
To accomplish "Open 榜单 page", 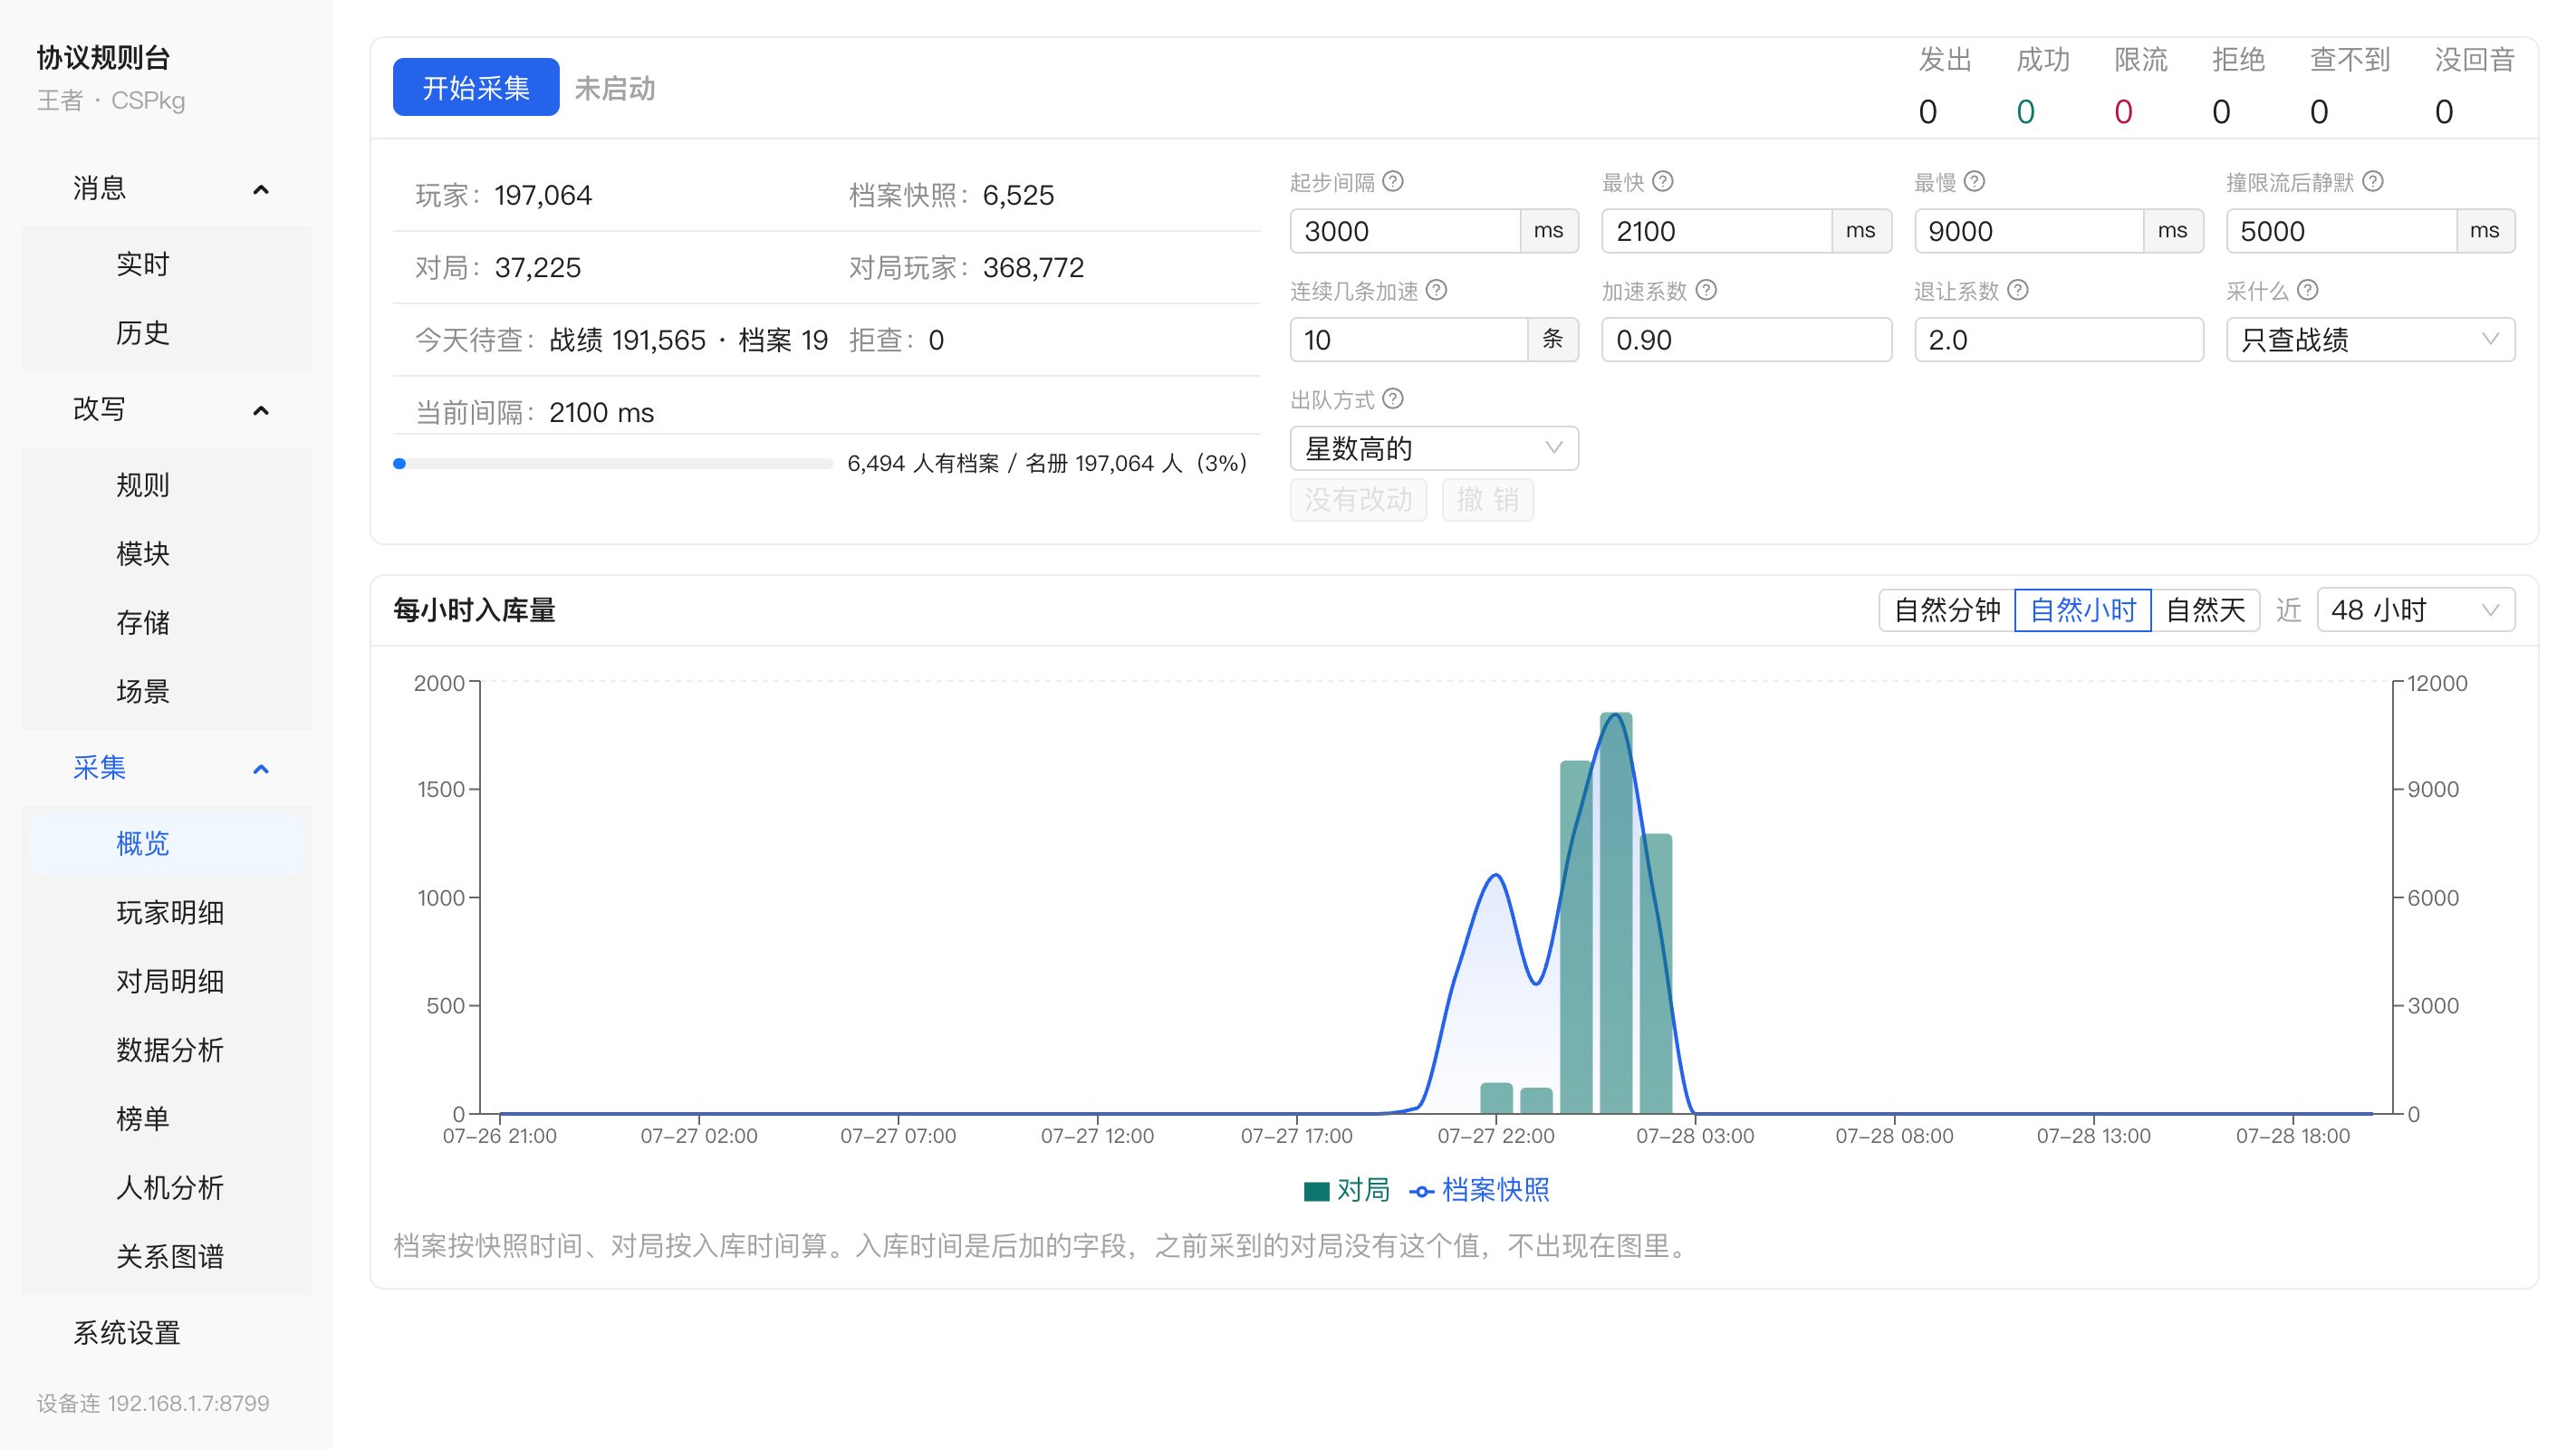I will (166, 1119).
